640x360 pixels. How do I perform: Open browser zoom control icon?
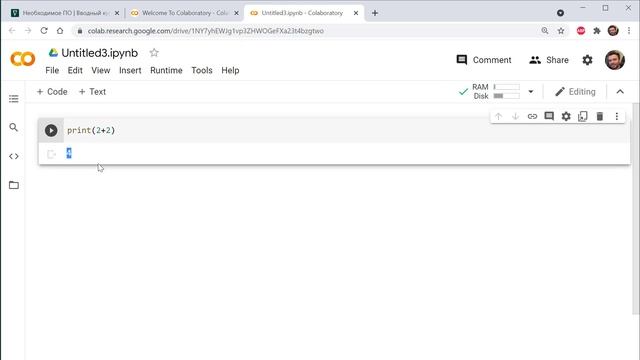pyautogui.click(x=545, y=31)
